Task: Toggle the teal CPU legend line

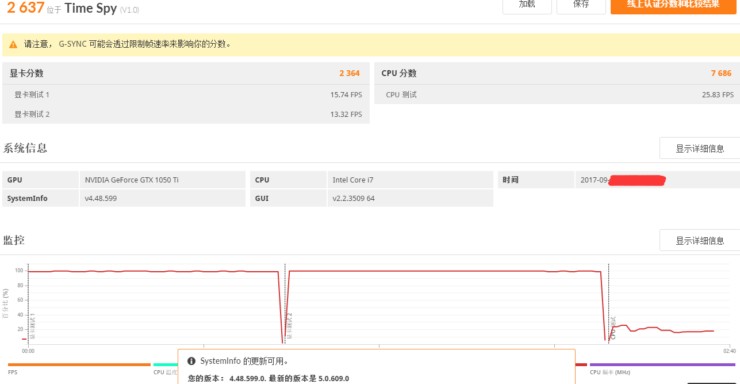Action: 165,365
